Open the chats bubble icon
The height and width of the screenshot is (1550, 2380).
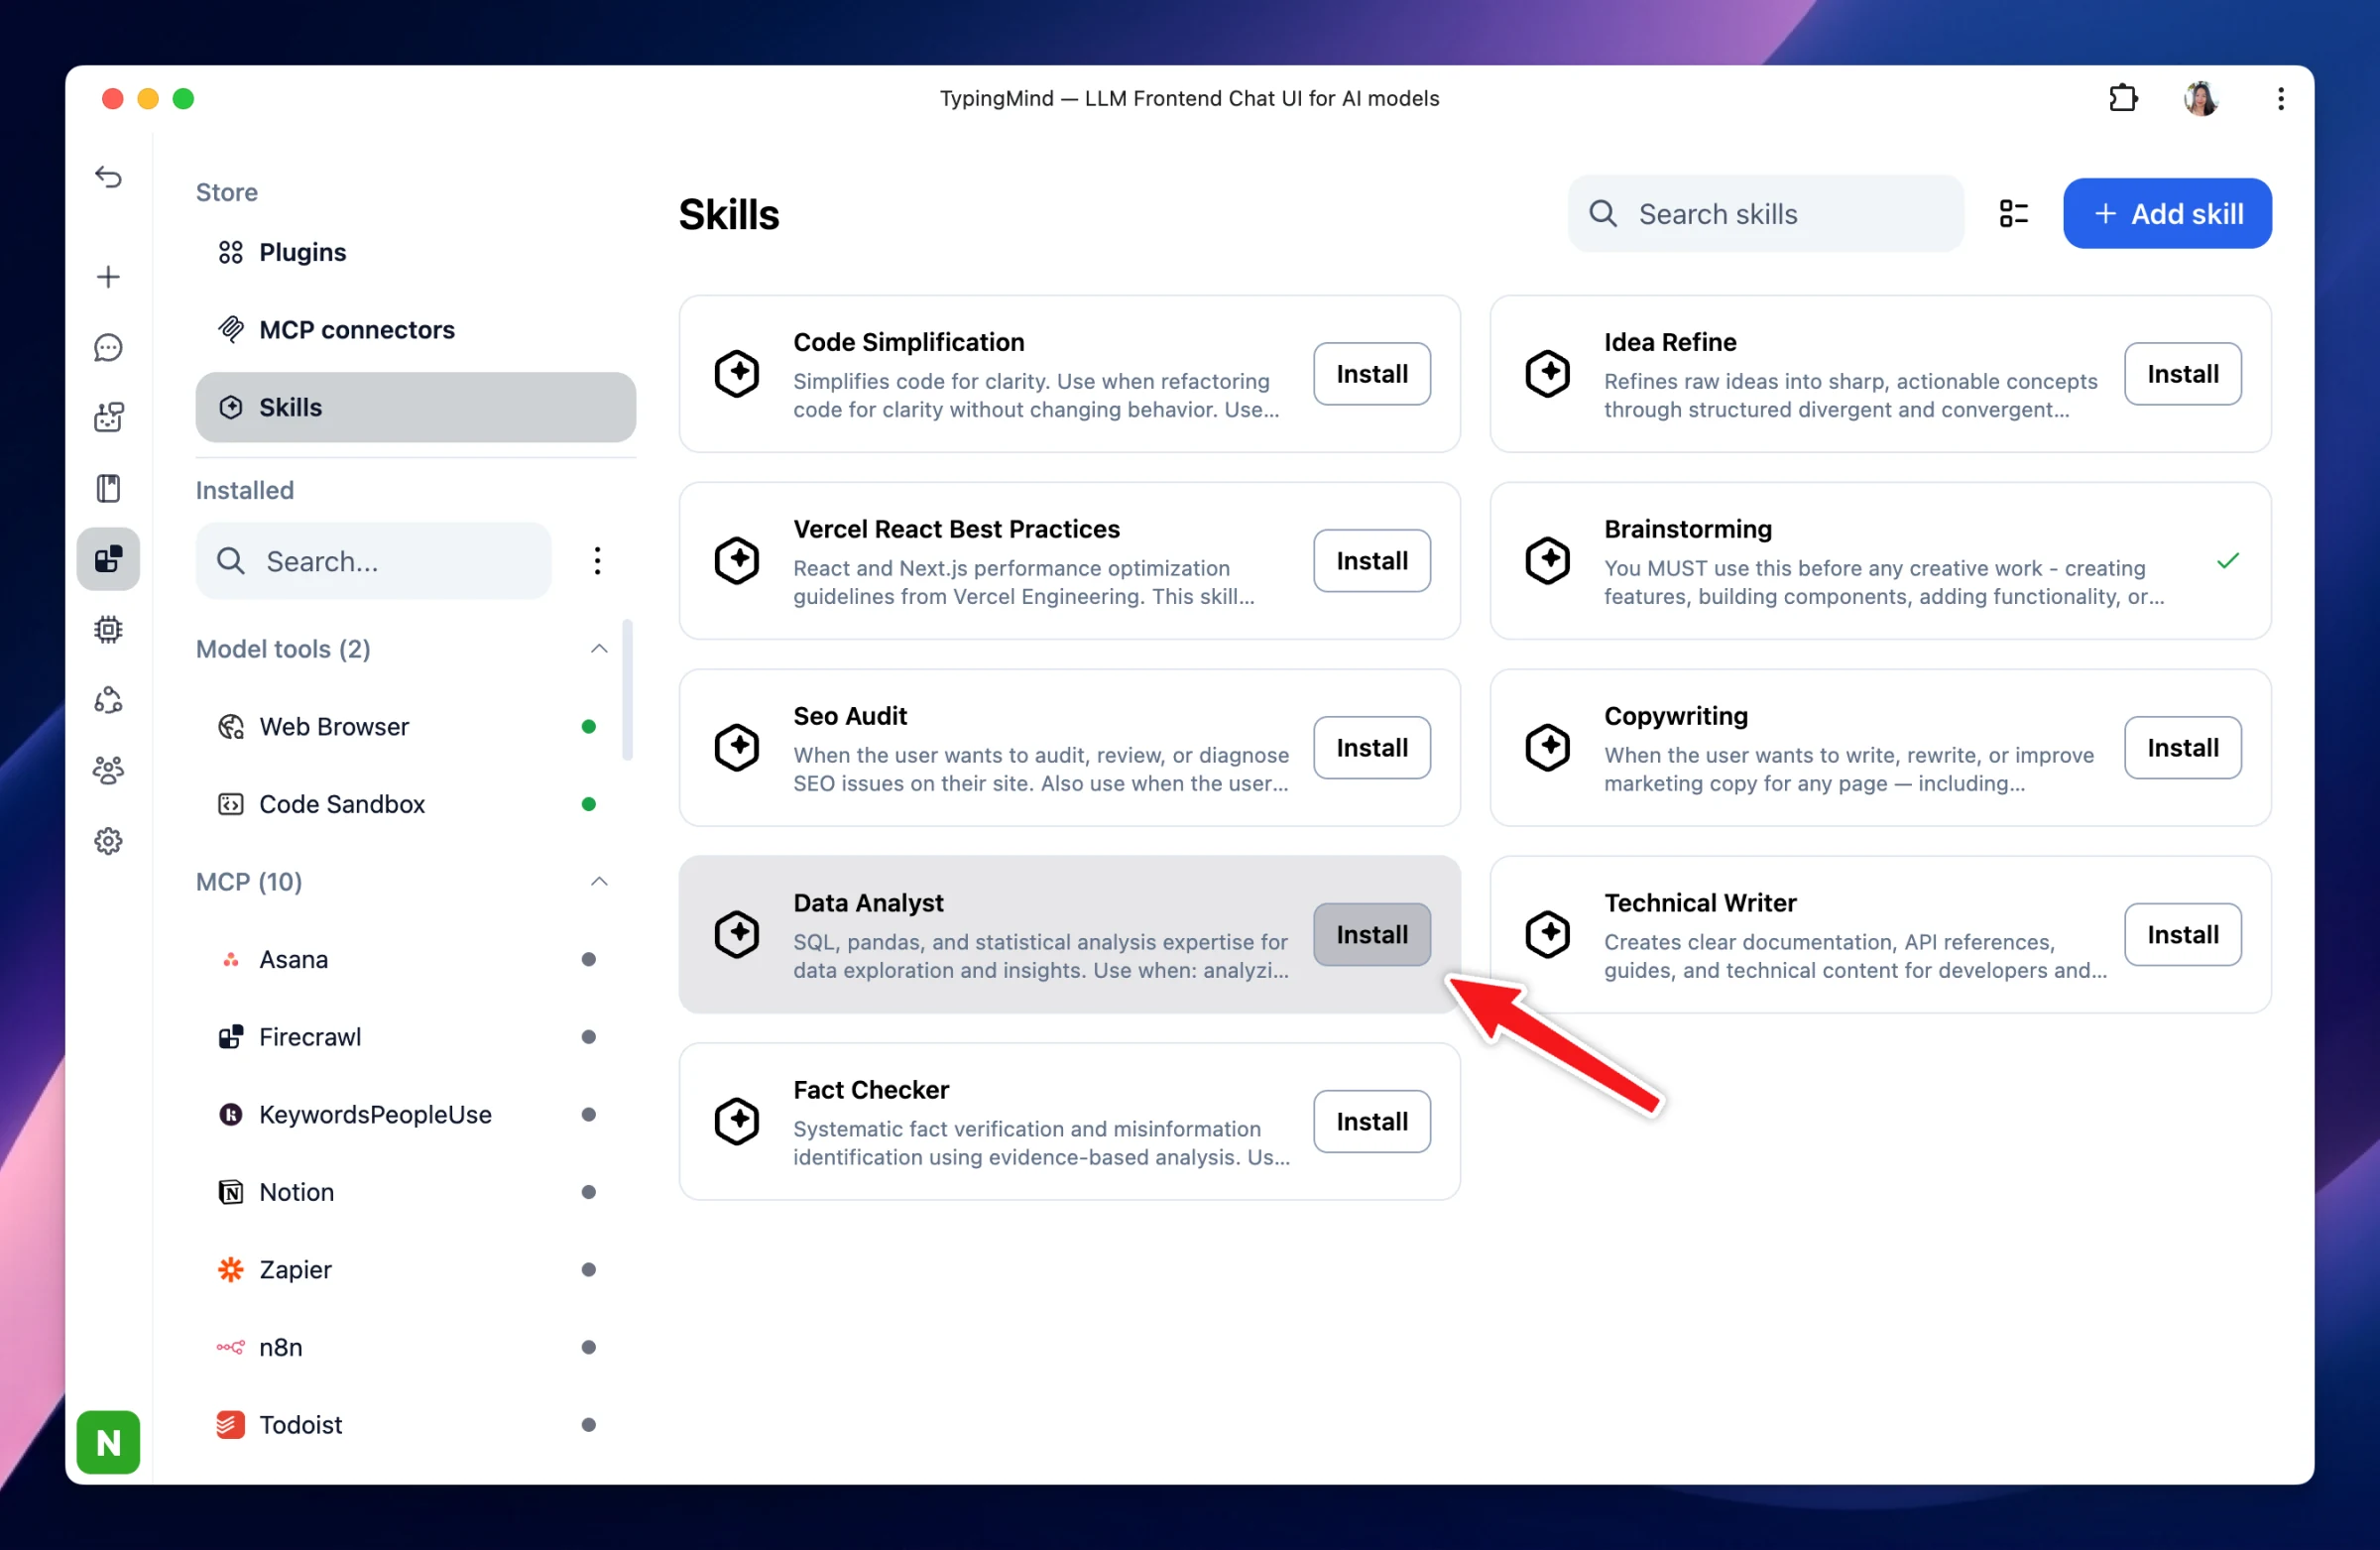pos(108,347)
